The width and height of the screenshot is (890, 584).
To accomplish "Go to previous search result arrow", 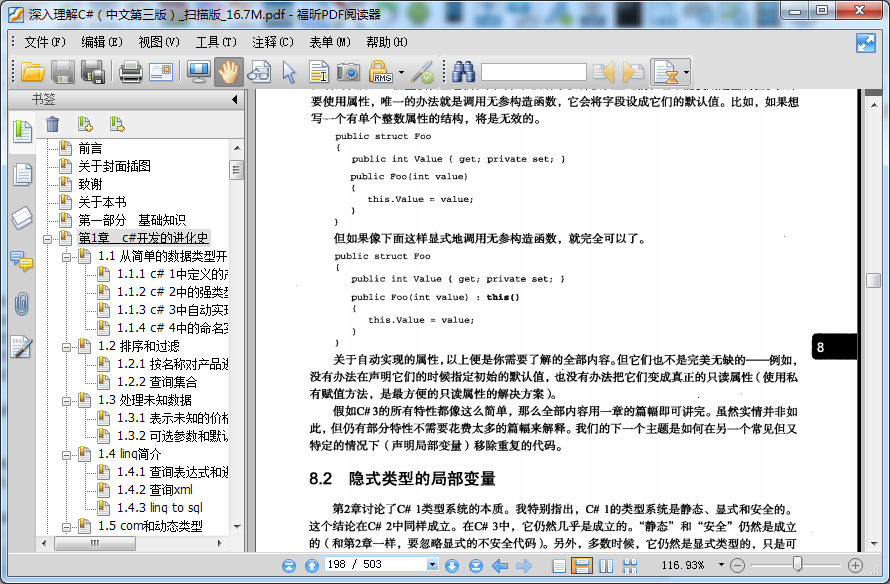I will [603, 72].
